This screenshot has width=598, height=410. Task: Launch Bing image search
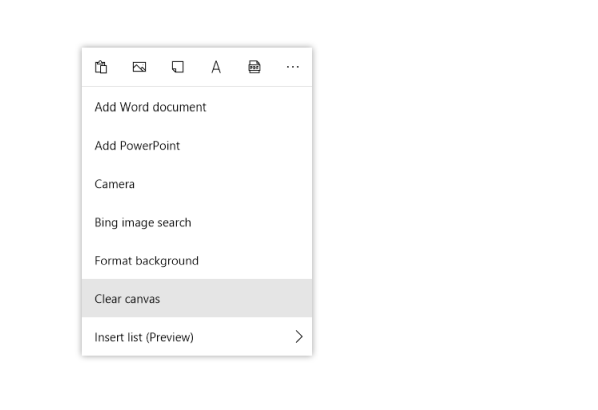point(197,222)
